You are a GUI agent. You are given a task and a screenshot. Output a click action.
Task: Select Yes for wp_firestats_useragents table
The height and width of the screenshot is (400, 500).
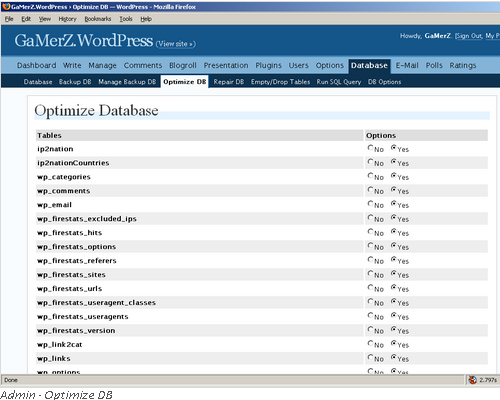tap(394, 315)
